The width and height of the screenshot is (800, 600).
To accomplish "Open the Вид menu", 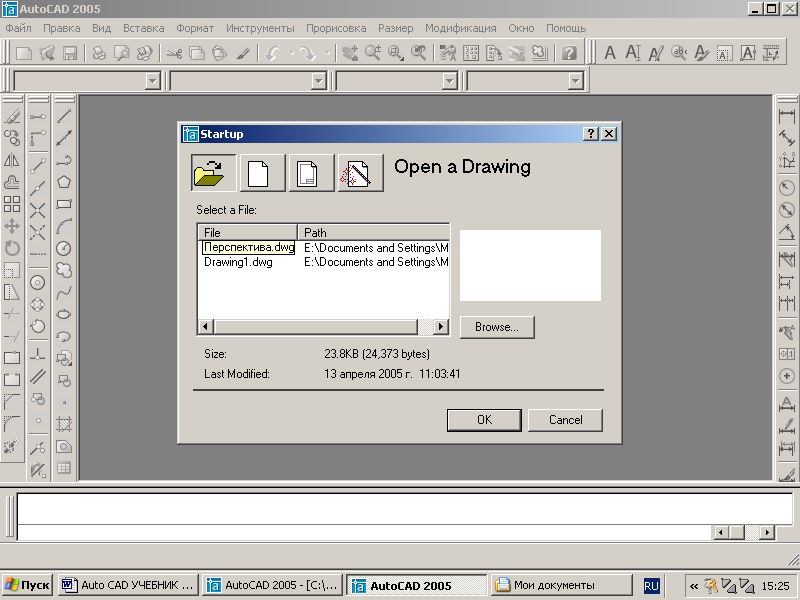I will point(101,28).
